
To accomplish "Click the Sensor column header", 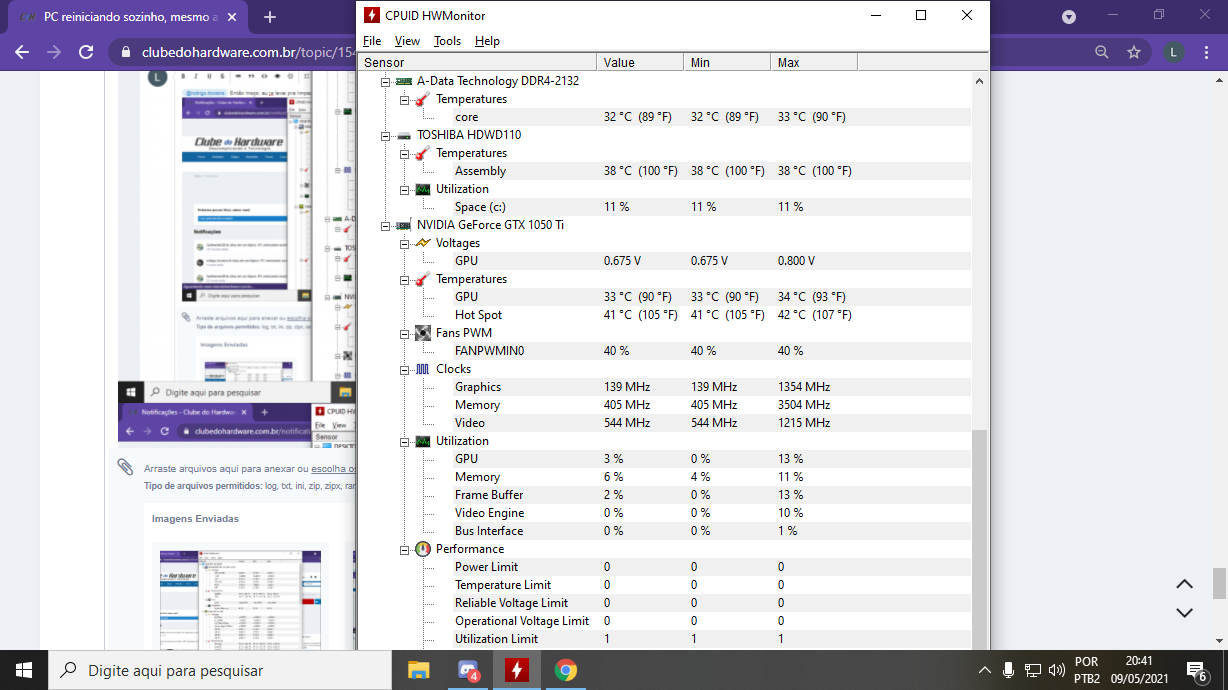I will pos(477,62).
